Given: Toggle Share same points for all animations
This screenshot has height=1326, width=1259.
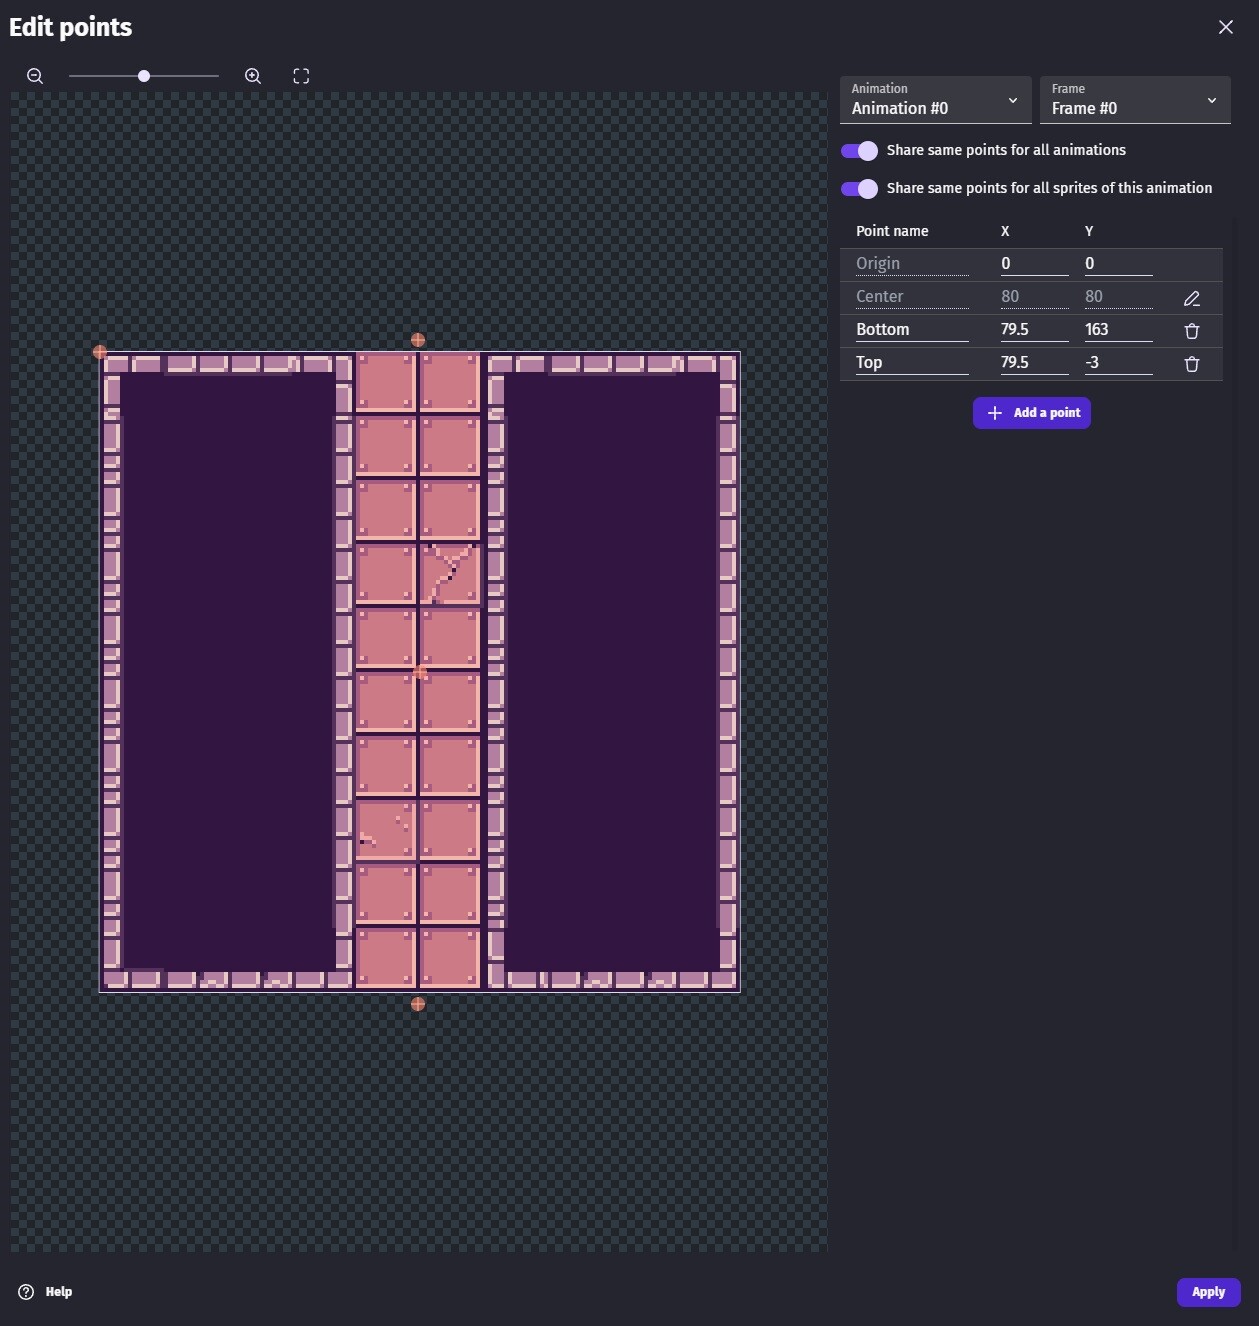Looking at the screenshot, I should (859, 151).
